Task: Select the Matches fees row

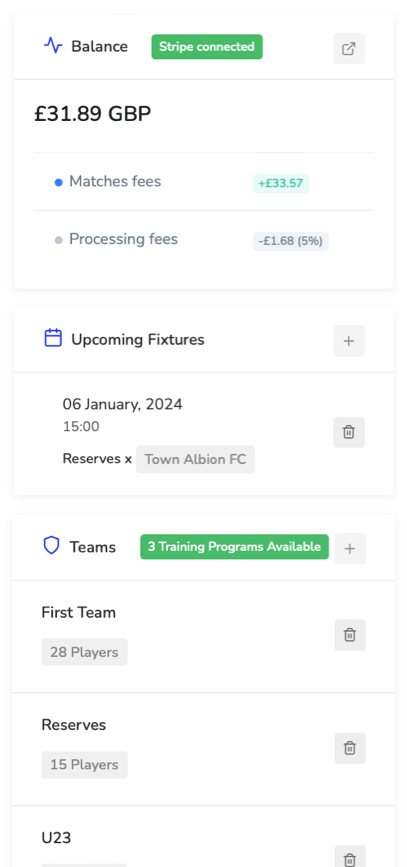Action: [204, 182]
